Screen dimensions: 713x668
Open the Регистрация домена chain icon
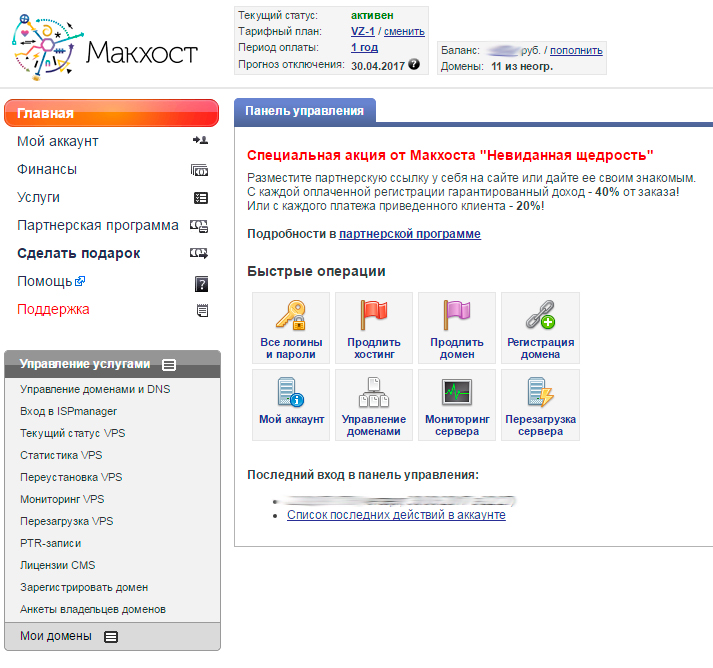[540, 315]
